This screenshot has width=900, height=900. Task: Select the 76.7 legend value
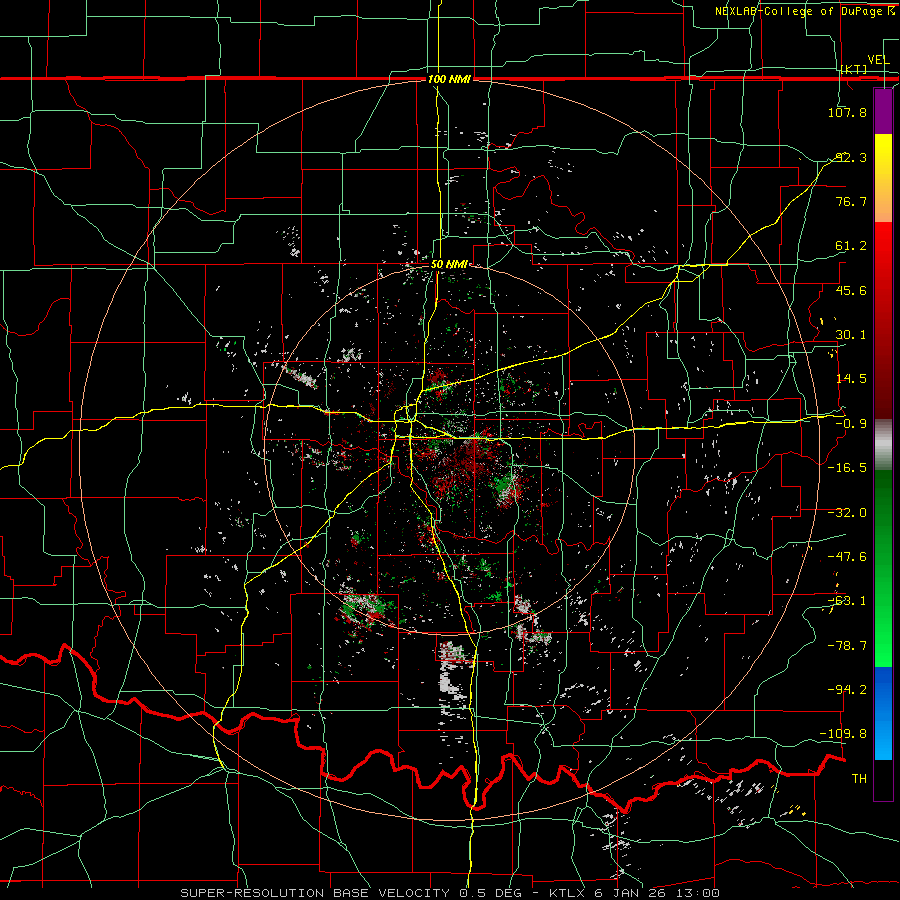[x=851, y=201]
